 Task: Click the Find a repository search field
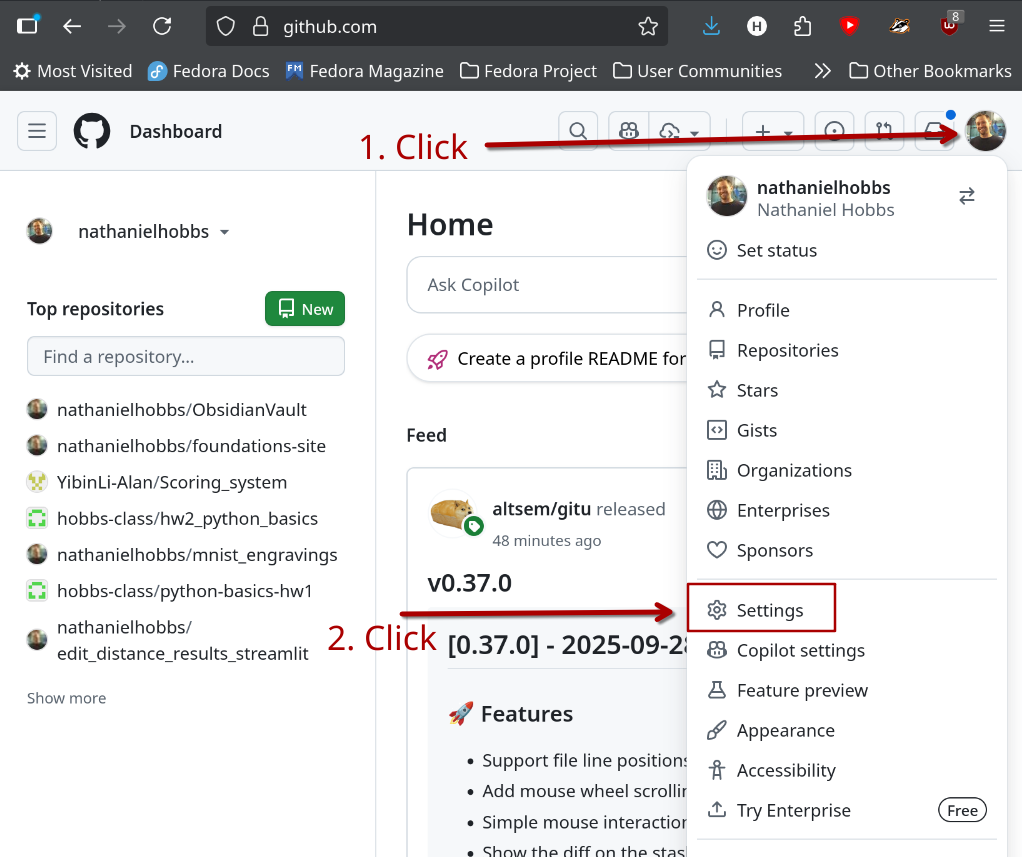point(186,357)
